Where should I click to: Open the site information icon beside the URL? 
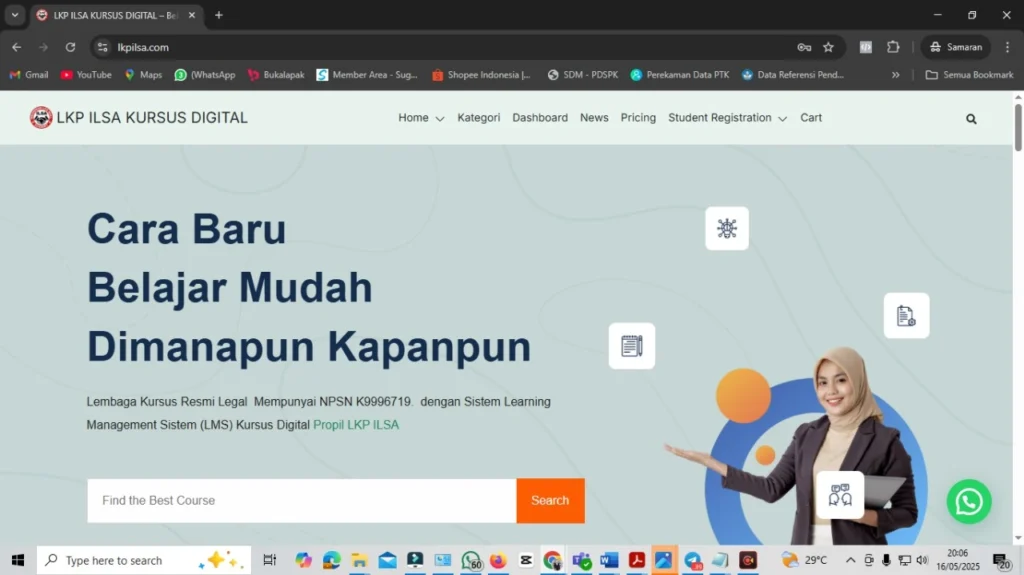coord(103,47)
